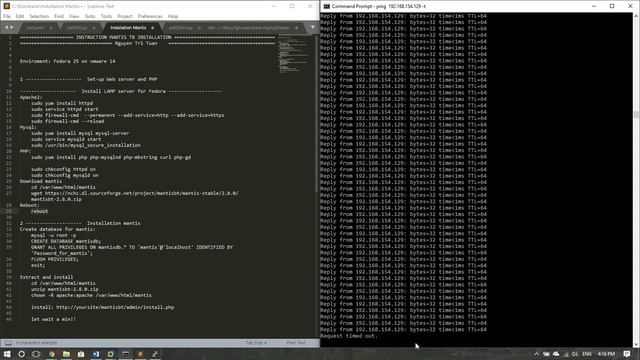
Task: Open Cortana search circle on taskbar
Action: (22, 354)
